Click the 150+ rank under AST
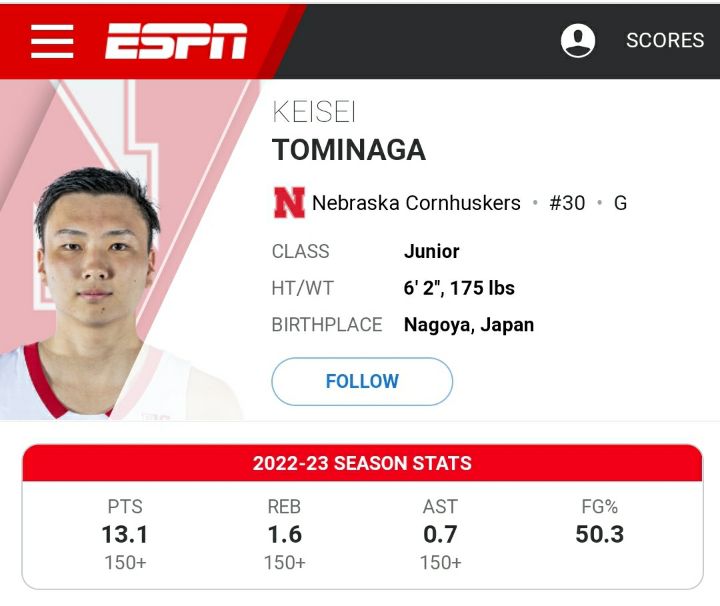Viewport: 720px width, 606px height. coord(440,563)
